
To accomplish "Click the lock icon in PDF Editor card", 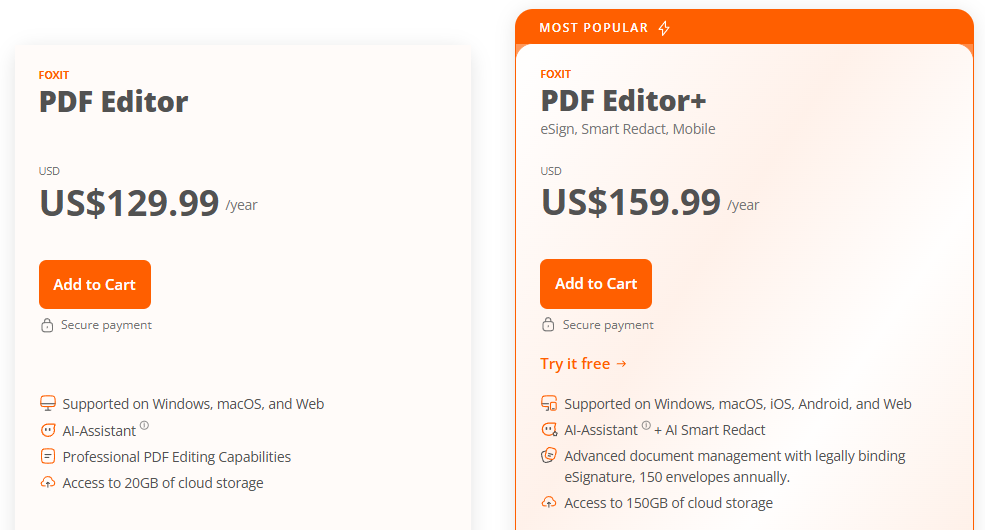I will [47, 325].
